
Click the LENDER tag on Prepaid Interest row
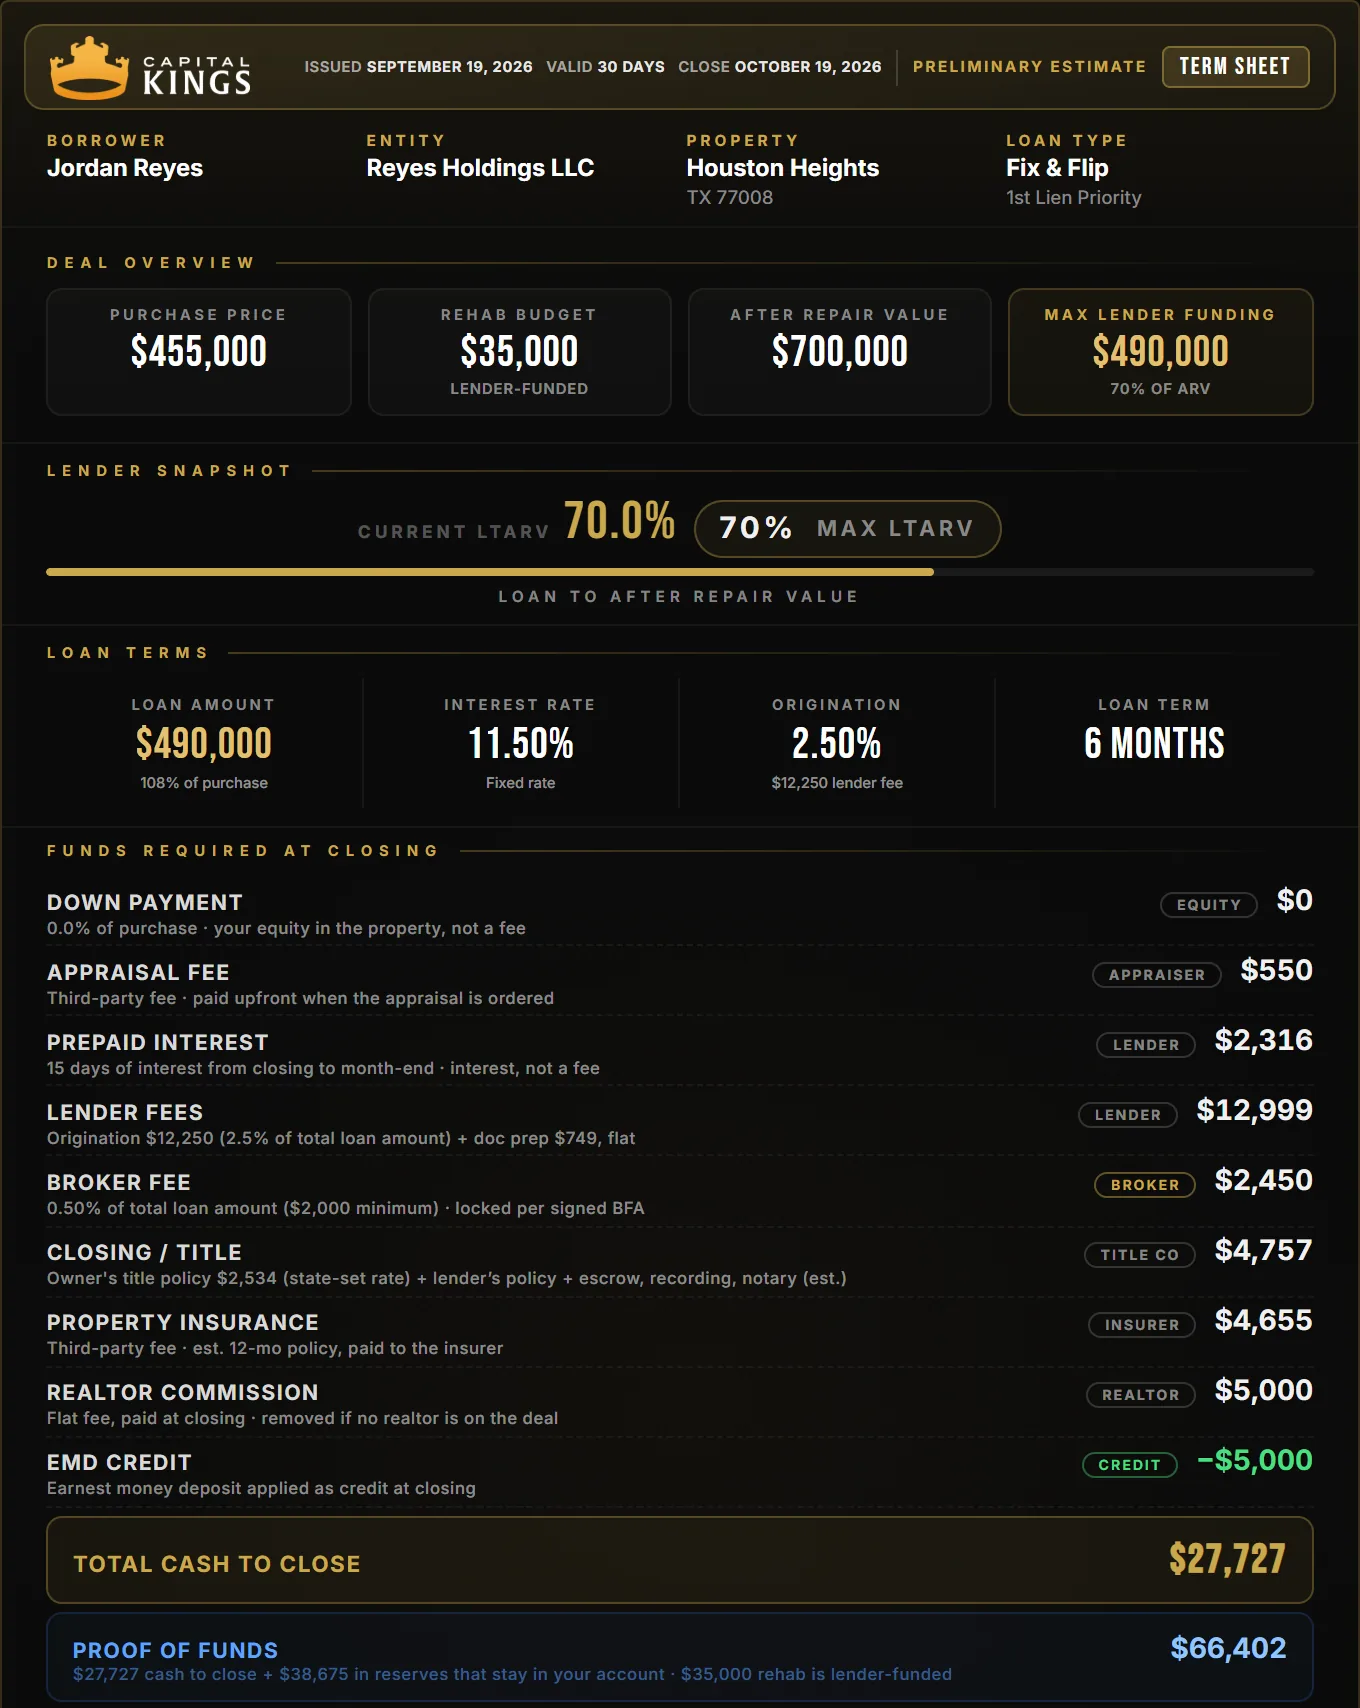coord(1146,1045)
